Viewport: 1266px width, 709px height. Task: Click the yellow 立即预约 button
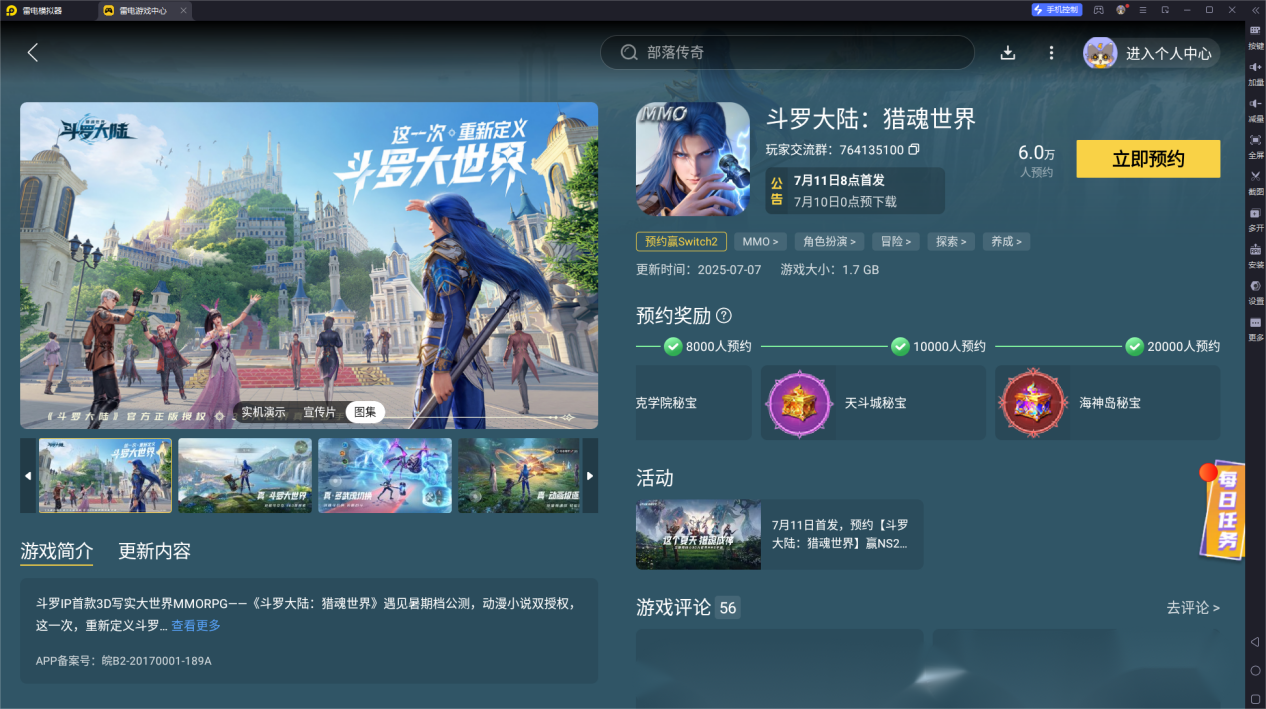(1148, 159)
